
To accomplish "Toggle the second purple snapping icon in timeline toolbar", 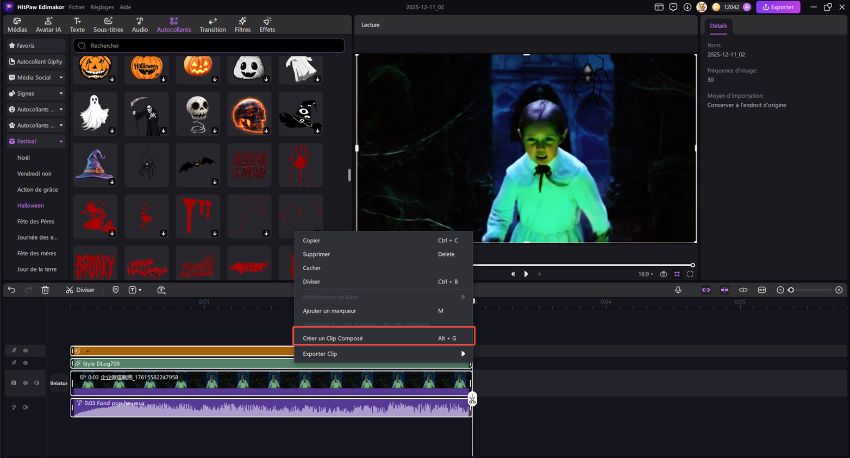I will [x=724, y=290].
